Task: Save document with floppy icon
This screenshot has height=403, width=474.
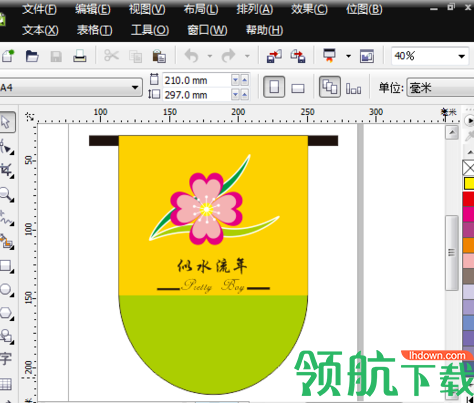Action: click(x=56, y=56)
